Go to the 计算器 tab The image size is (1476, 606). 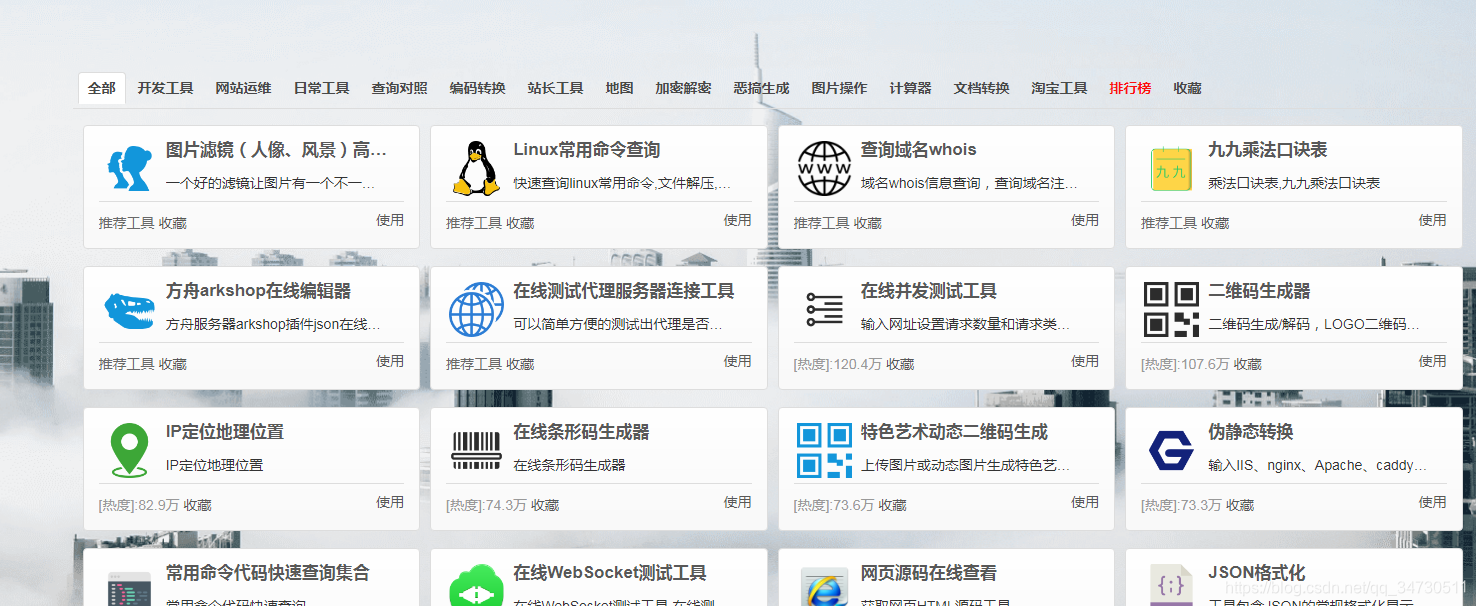pos(911,88)
